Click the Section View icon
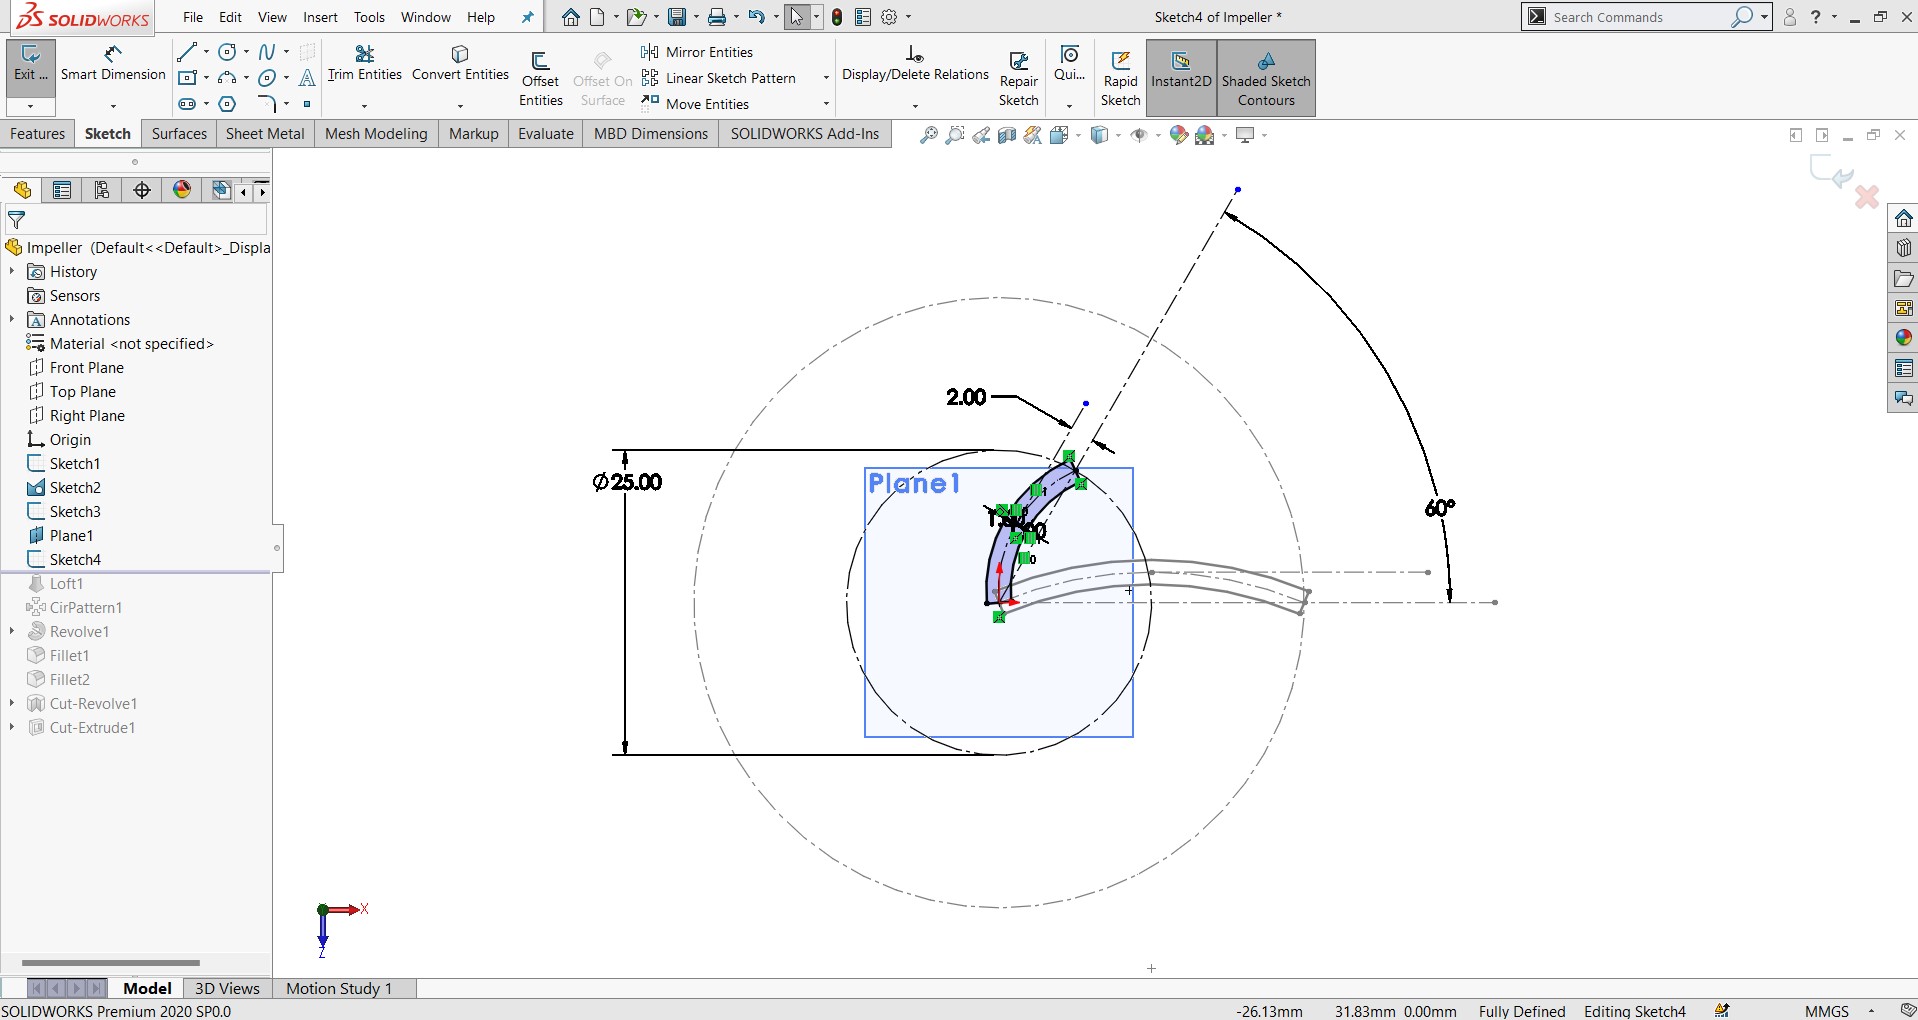1918x1020 pixels. point(1007,135)
